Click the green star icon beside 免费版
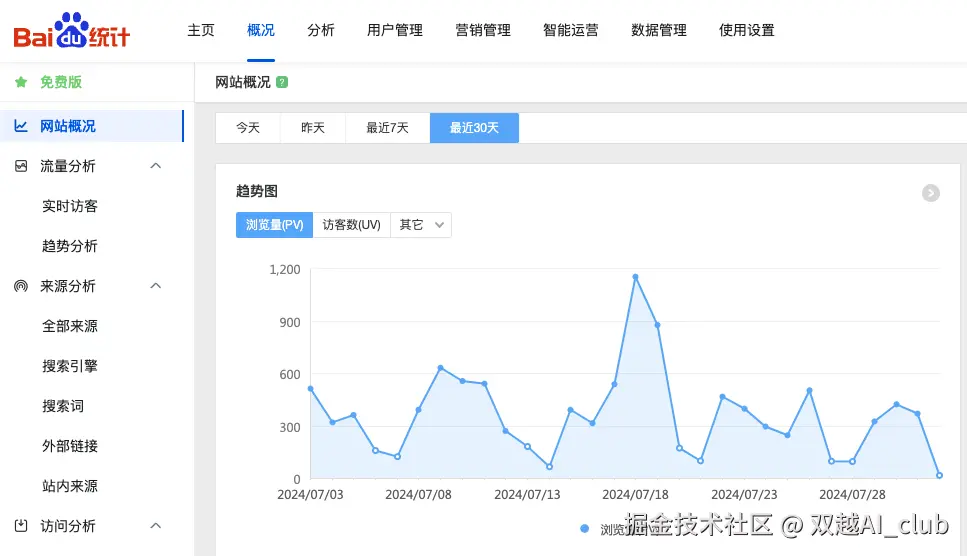The height and width of the screenshot is (556, 967). tap(21, 82)
